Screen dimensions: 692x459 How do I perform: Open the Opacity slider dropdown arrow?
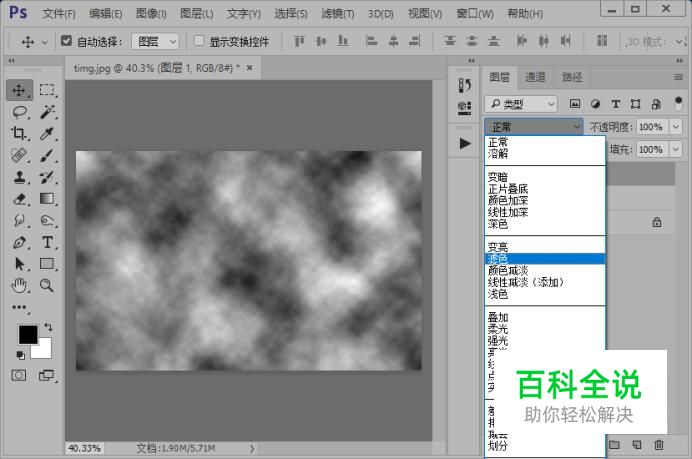click(676, 127)
